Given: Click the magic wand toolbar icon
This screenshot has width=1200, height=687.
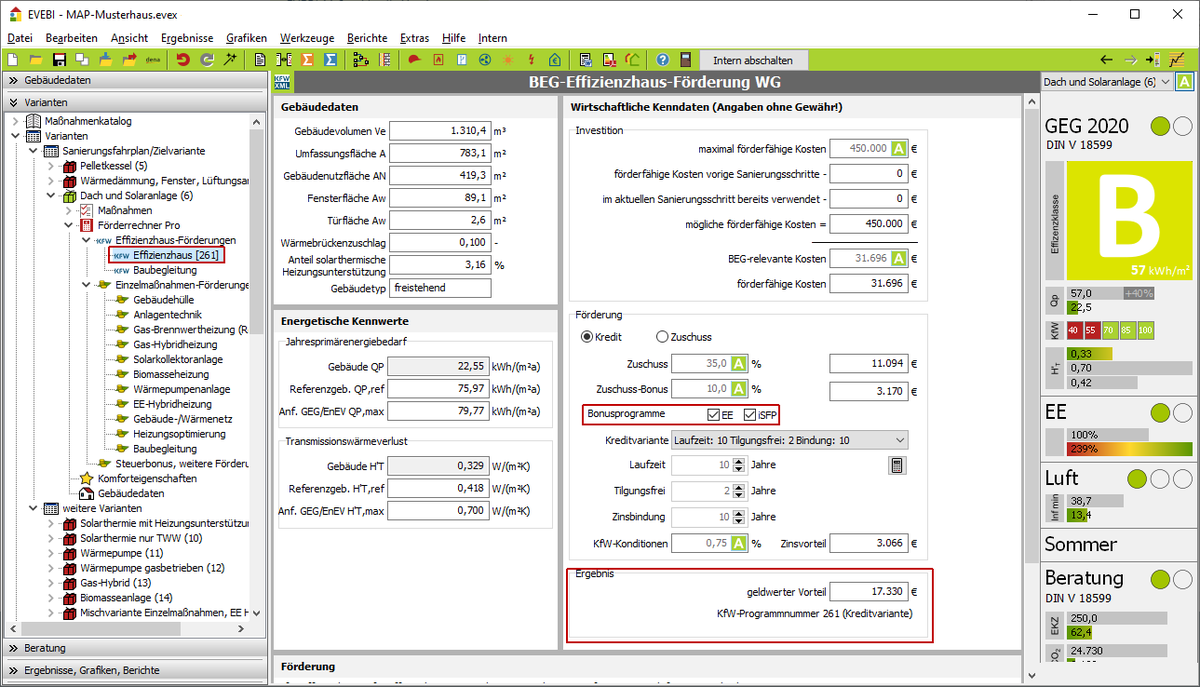Looking at the screenshot, I should tap(230, 60).
